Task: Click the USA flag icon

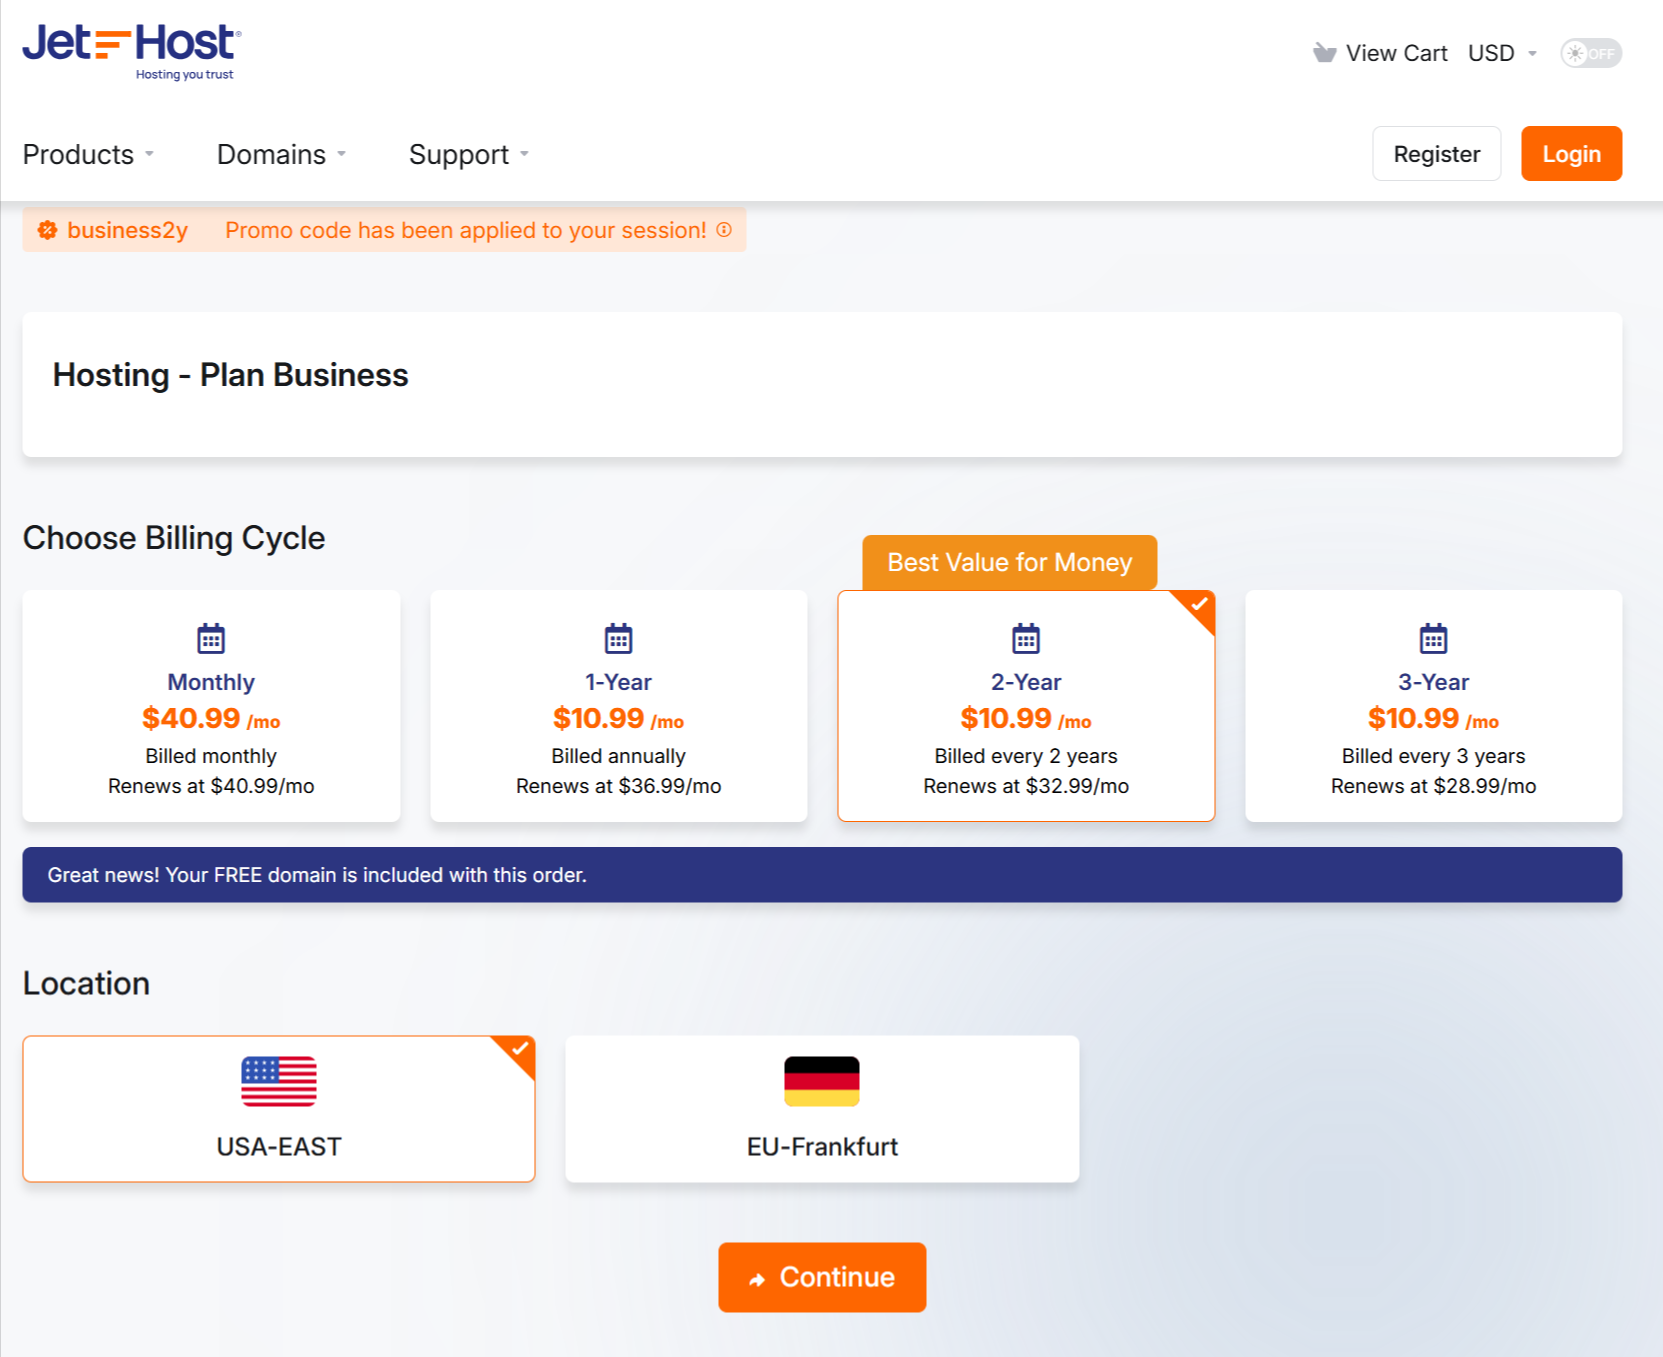Action: point(279,1081)
